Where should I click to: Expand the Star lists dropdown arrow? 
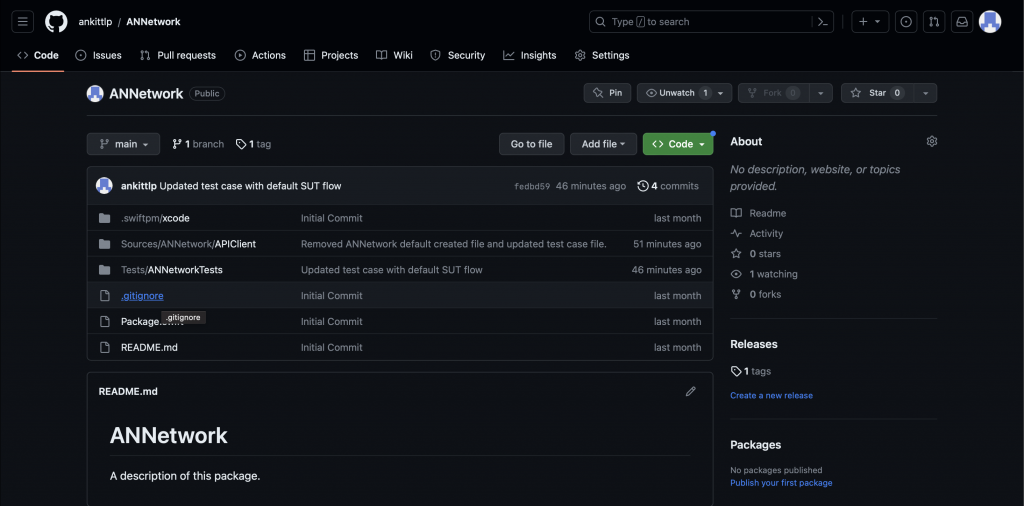925,93
